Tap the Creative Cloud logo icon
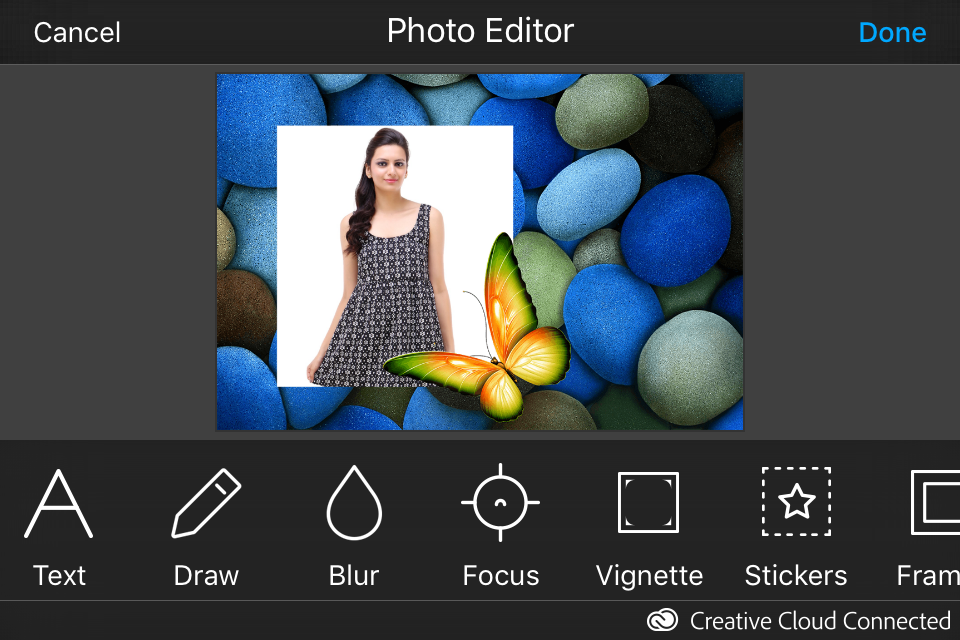The width and height of the screenshot is (960, 640). pos(662,620)
